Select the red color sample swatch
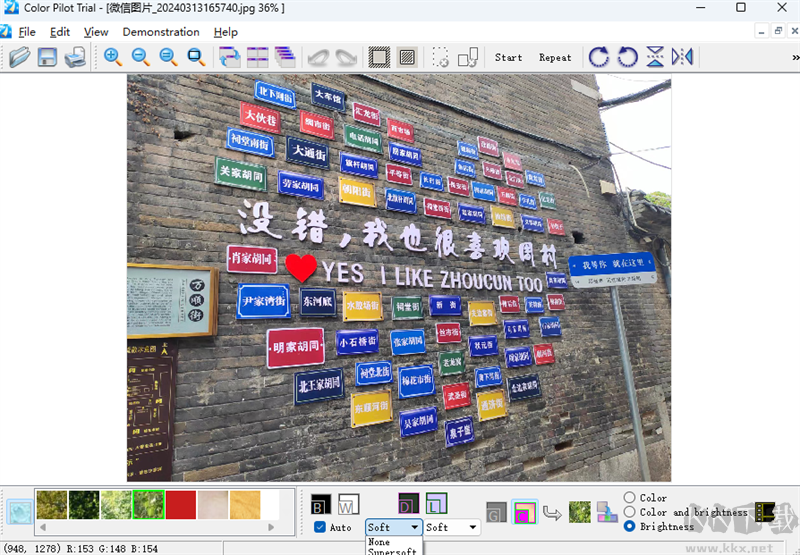Screen dimensions: 800x555 [x=181, y=505]
